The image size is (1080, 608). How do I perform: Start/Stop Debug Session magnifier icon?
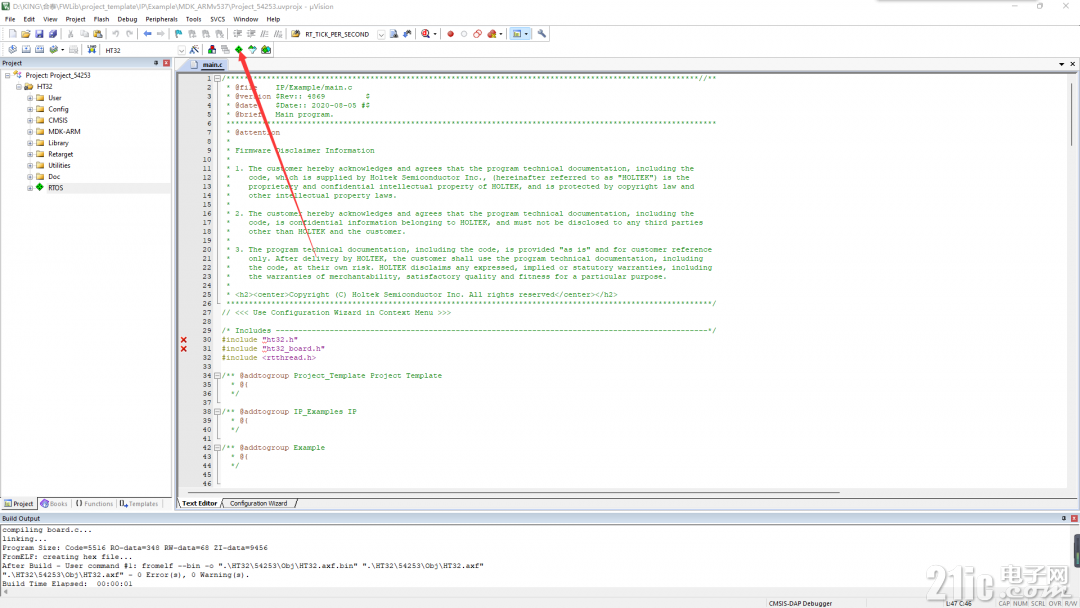[x=426, y=34]
